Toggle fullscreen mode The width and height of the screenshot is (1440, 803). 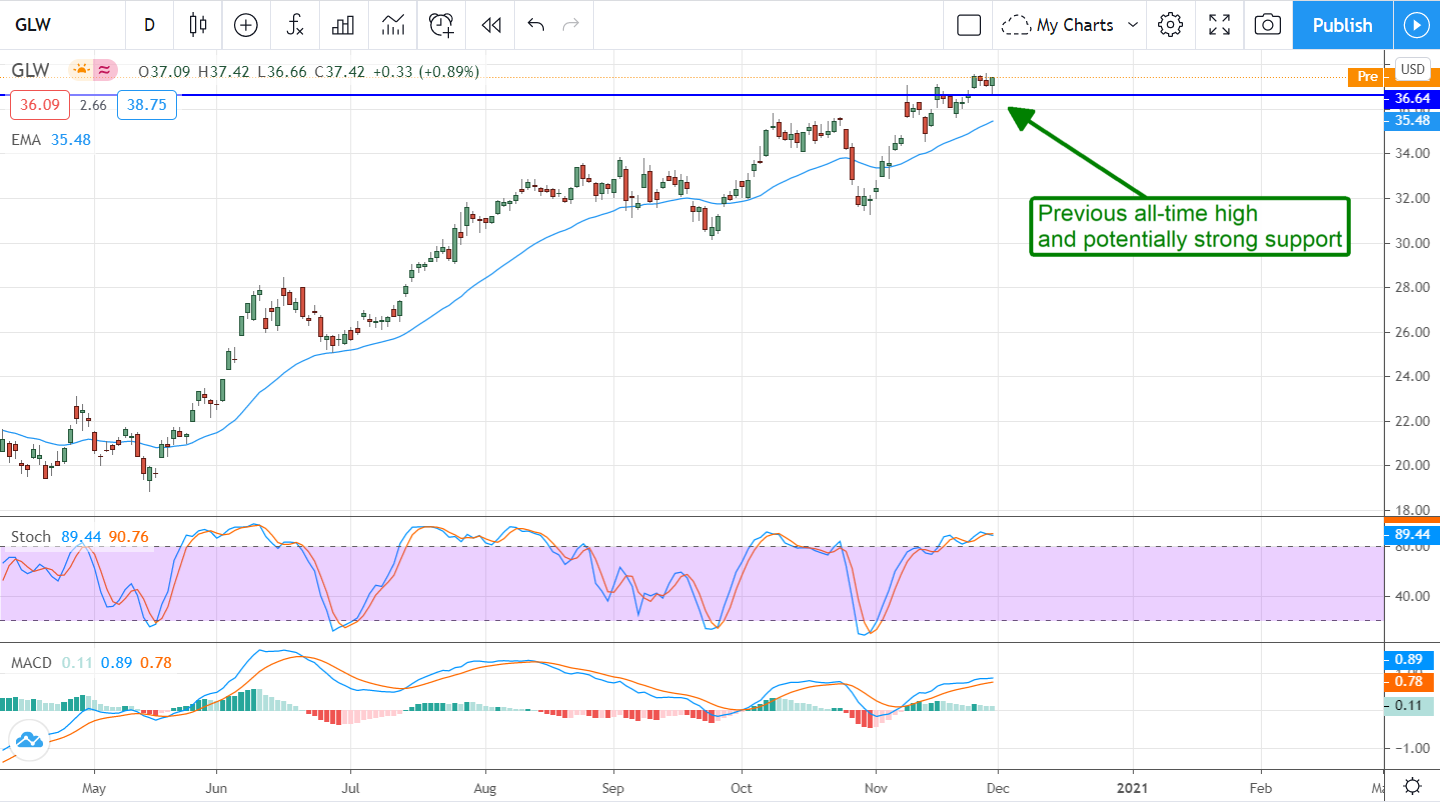click(1219, 25)
